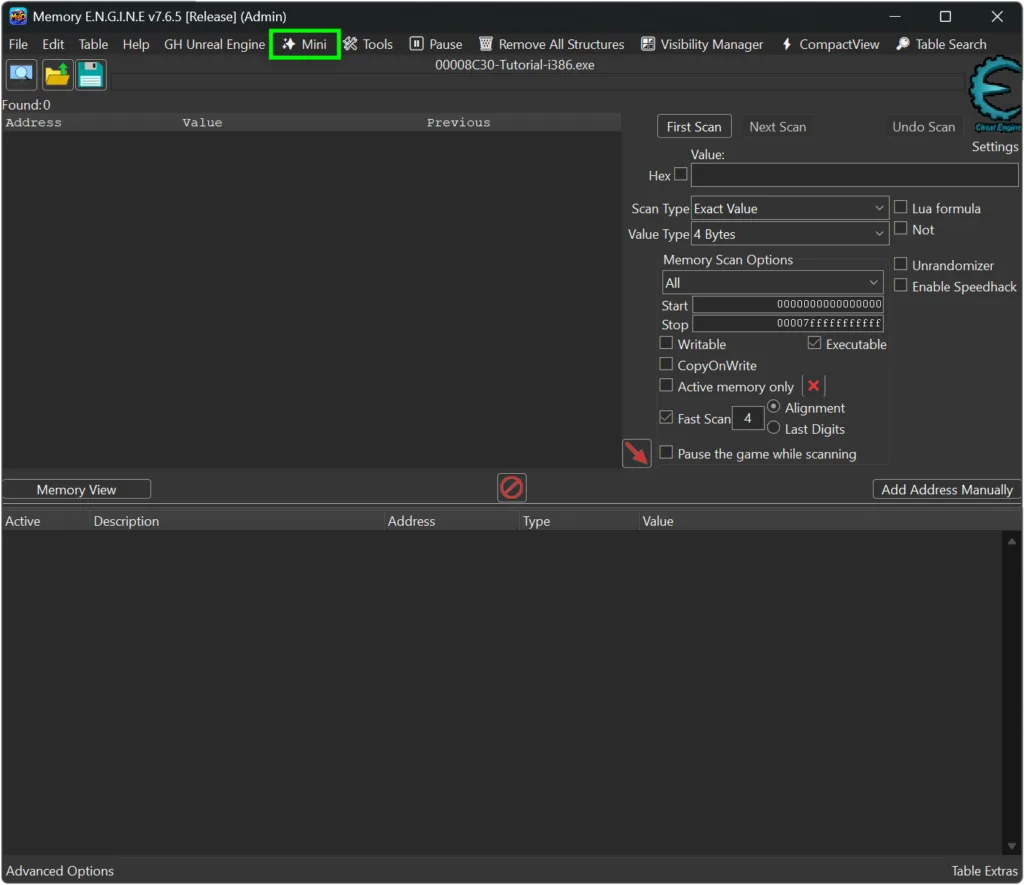The width and height of the screenshot is (1024, 885).
Task: Open the GH Unreal Engine menu
Action: click(214, 44)
